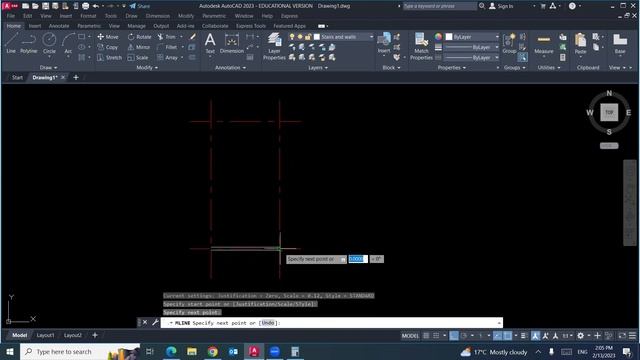The image size is (640, 360).
Task: Toggle grid display in status bar
Action: click(426, 336)
